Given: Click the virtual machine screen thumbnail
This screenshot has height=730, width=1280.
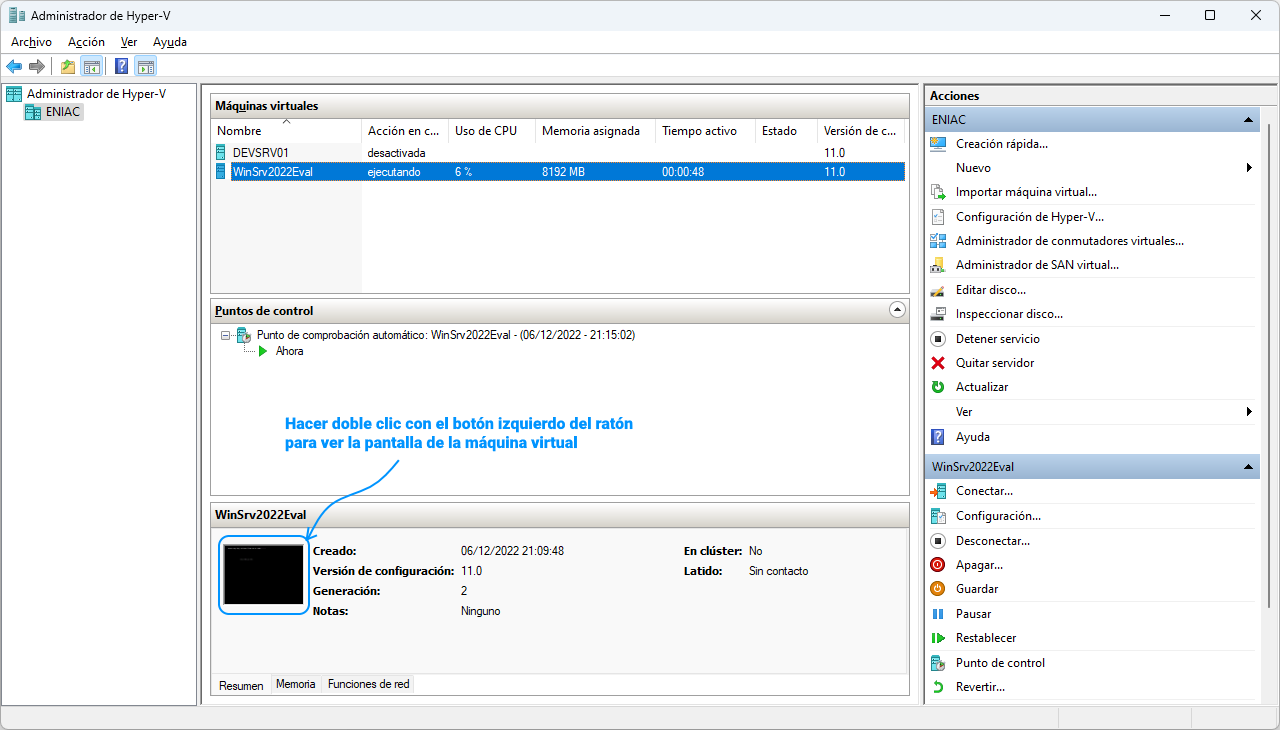Looking at the screenshot, I should click(264, 575).
